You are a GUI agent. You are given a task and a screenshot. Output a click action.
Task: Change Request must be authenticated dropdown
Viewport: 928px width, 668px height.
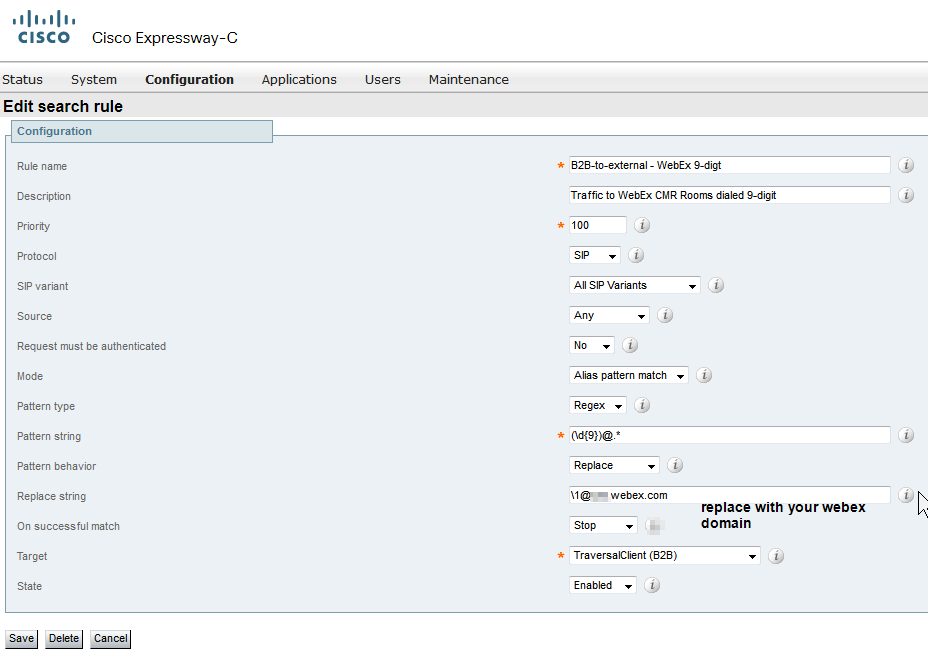click(x=592, y=345)
